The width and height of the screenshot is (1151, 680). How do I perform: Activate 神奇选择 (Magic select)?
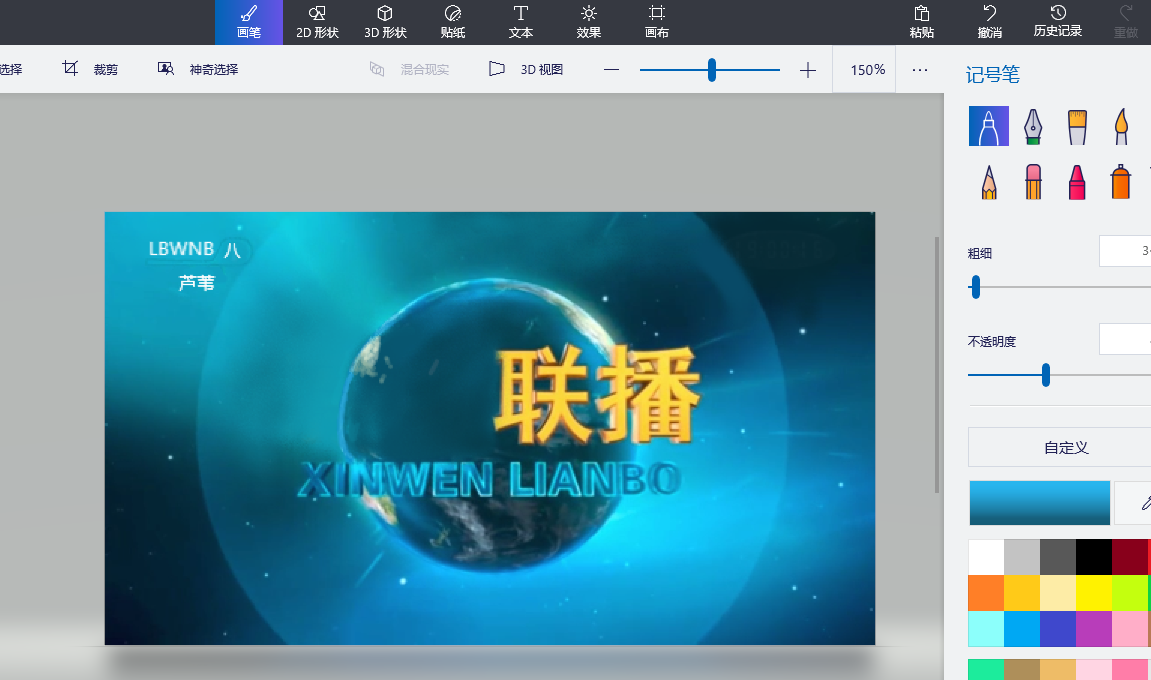pos(198,69)
